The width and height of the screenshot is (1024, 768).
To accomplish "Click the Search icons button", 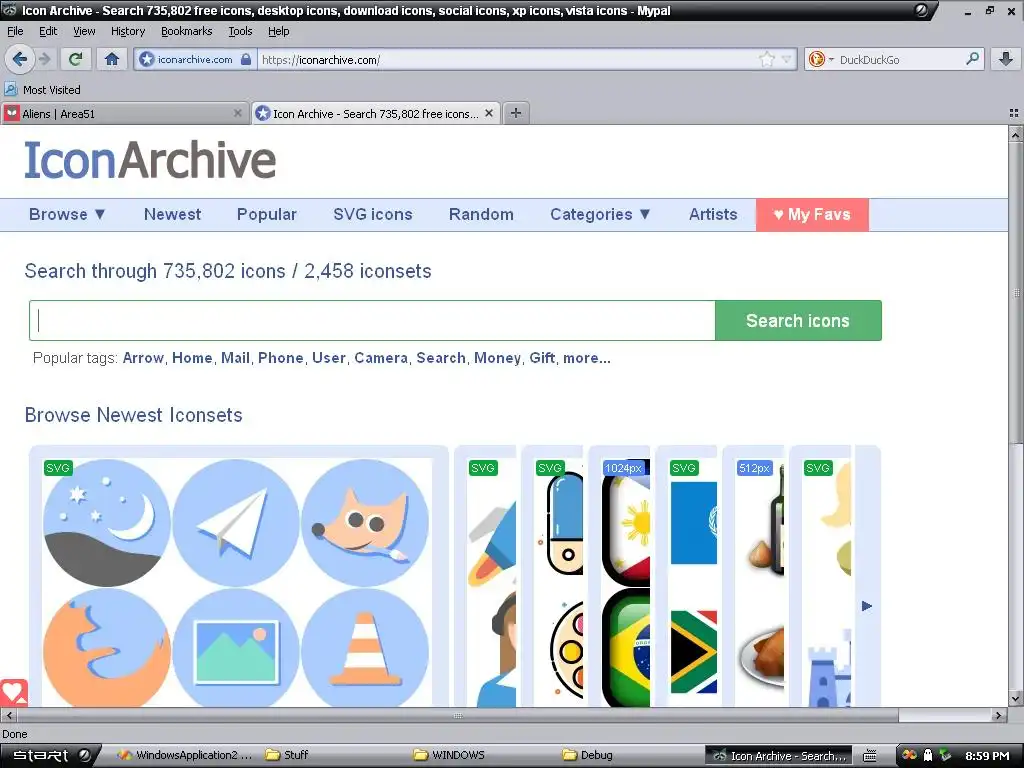I will pos(798,321).
